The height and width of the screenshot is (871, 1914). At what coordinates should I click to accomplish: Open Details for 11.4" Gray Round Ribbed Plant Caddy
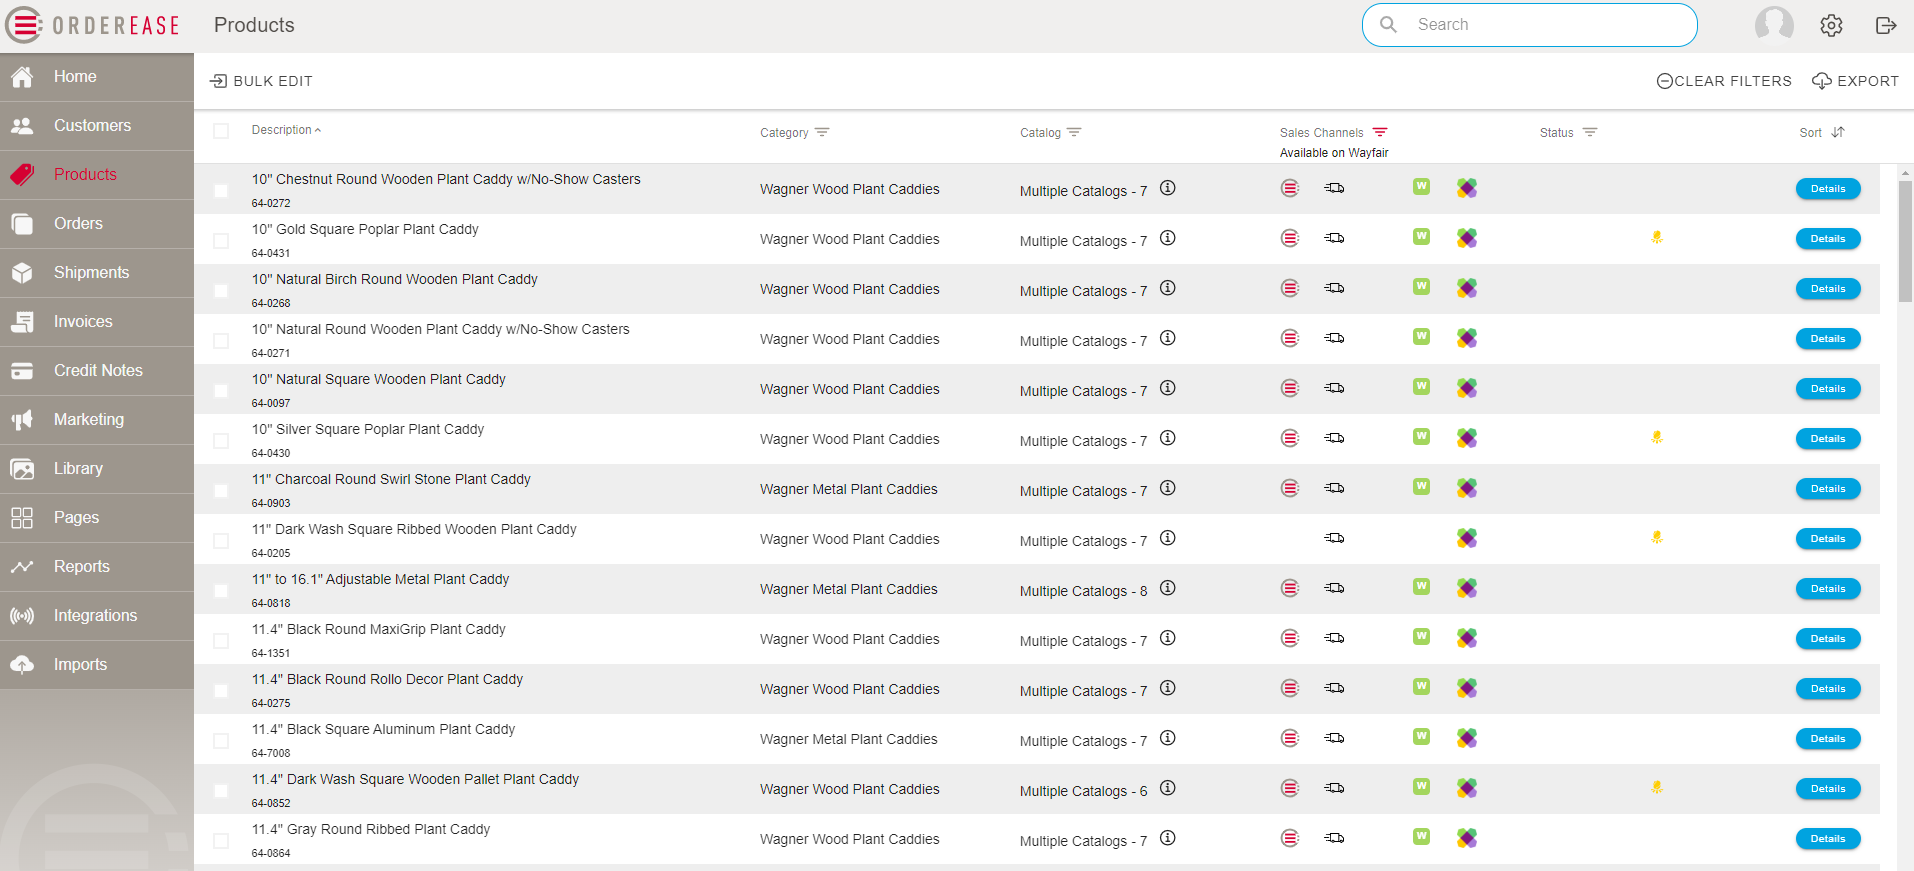[x=1828, y=839]
